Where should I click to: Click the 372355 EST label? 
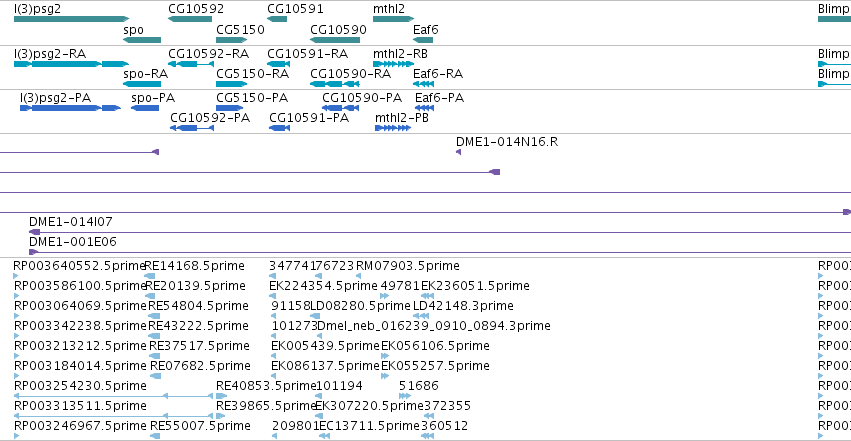[x=447, y=406]
